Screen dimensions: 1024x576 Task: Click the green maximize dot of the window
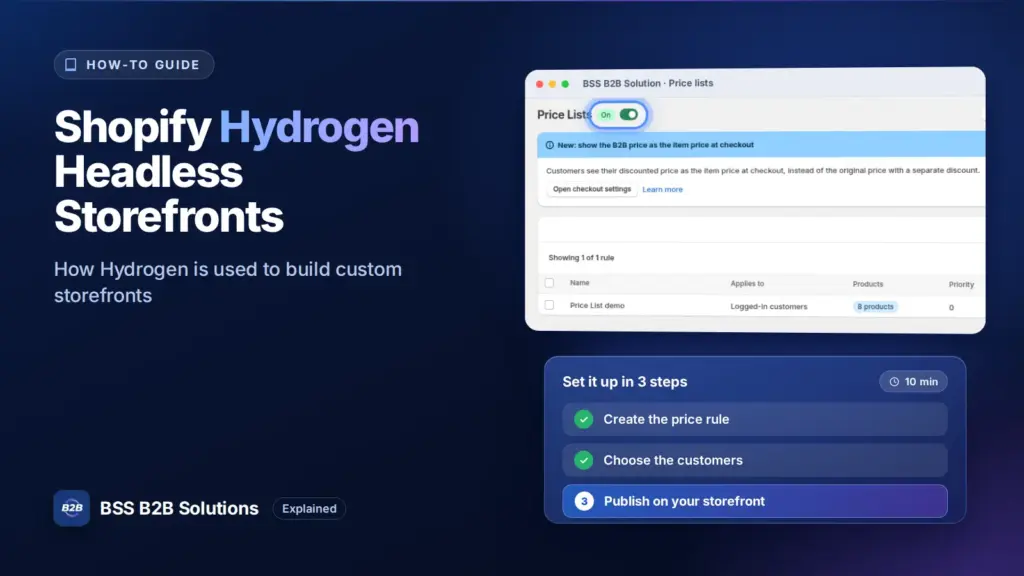point(566,84)
